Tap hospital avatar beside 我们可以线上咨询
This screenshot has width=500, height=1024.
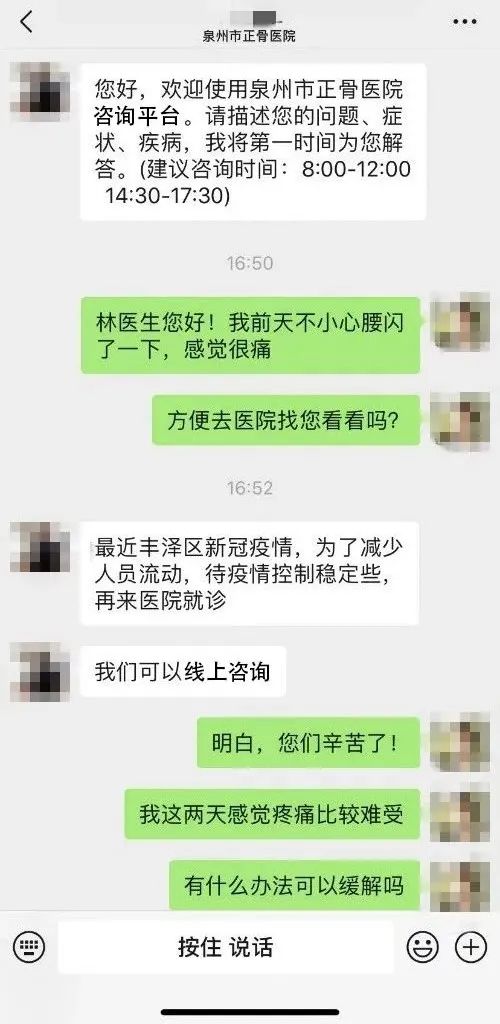tap(40, 672)
